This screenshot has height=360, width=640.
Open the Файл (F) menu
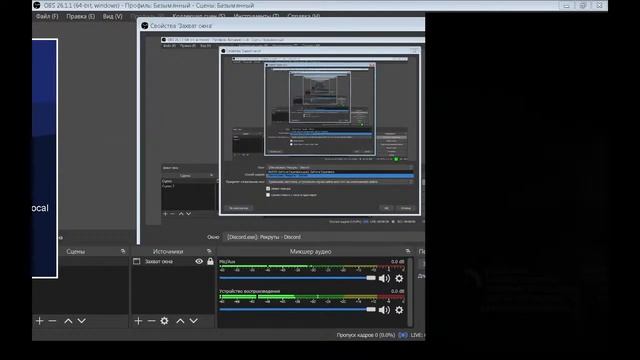[47, 16]
